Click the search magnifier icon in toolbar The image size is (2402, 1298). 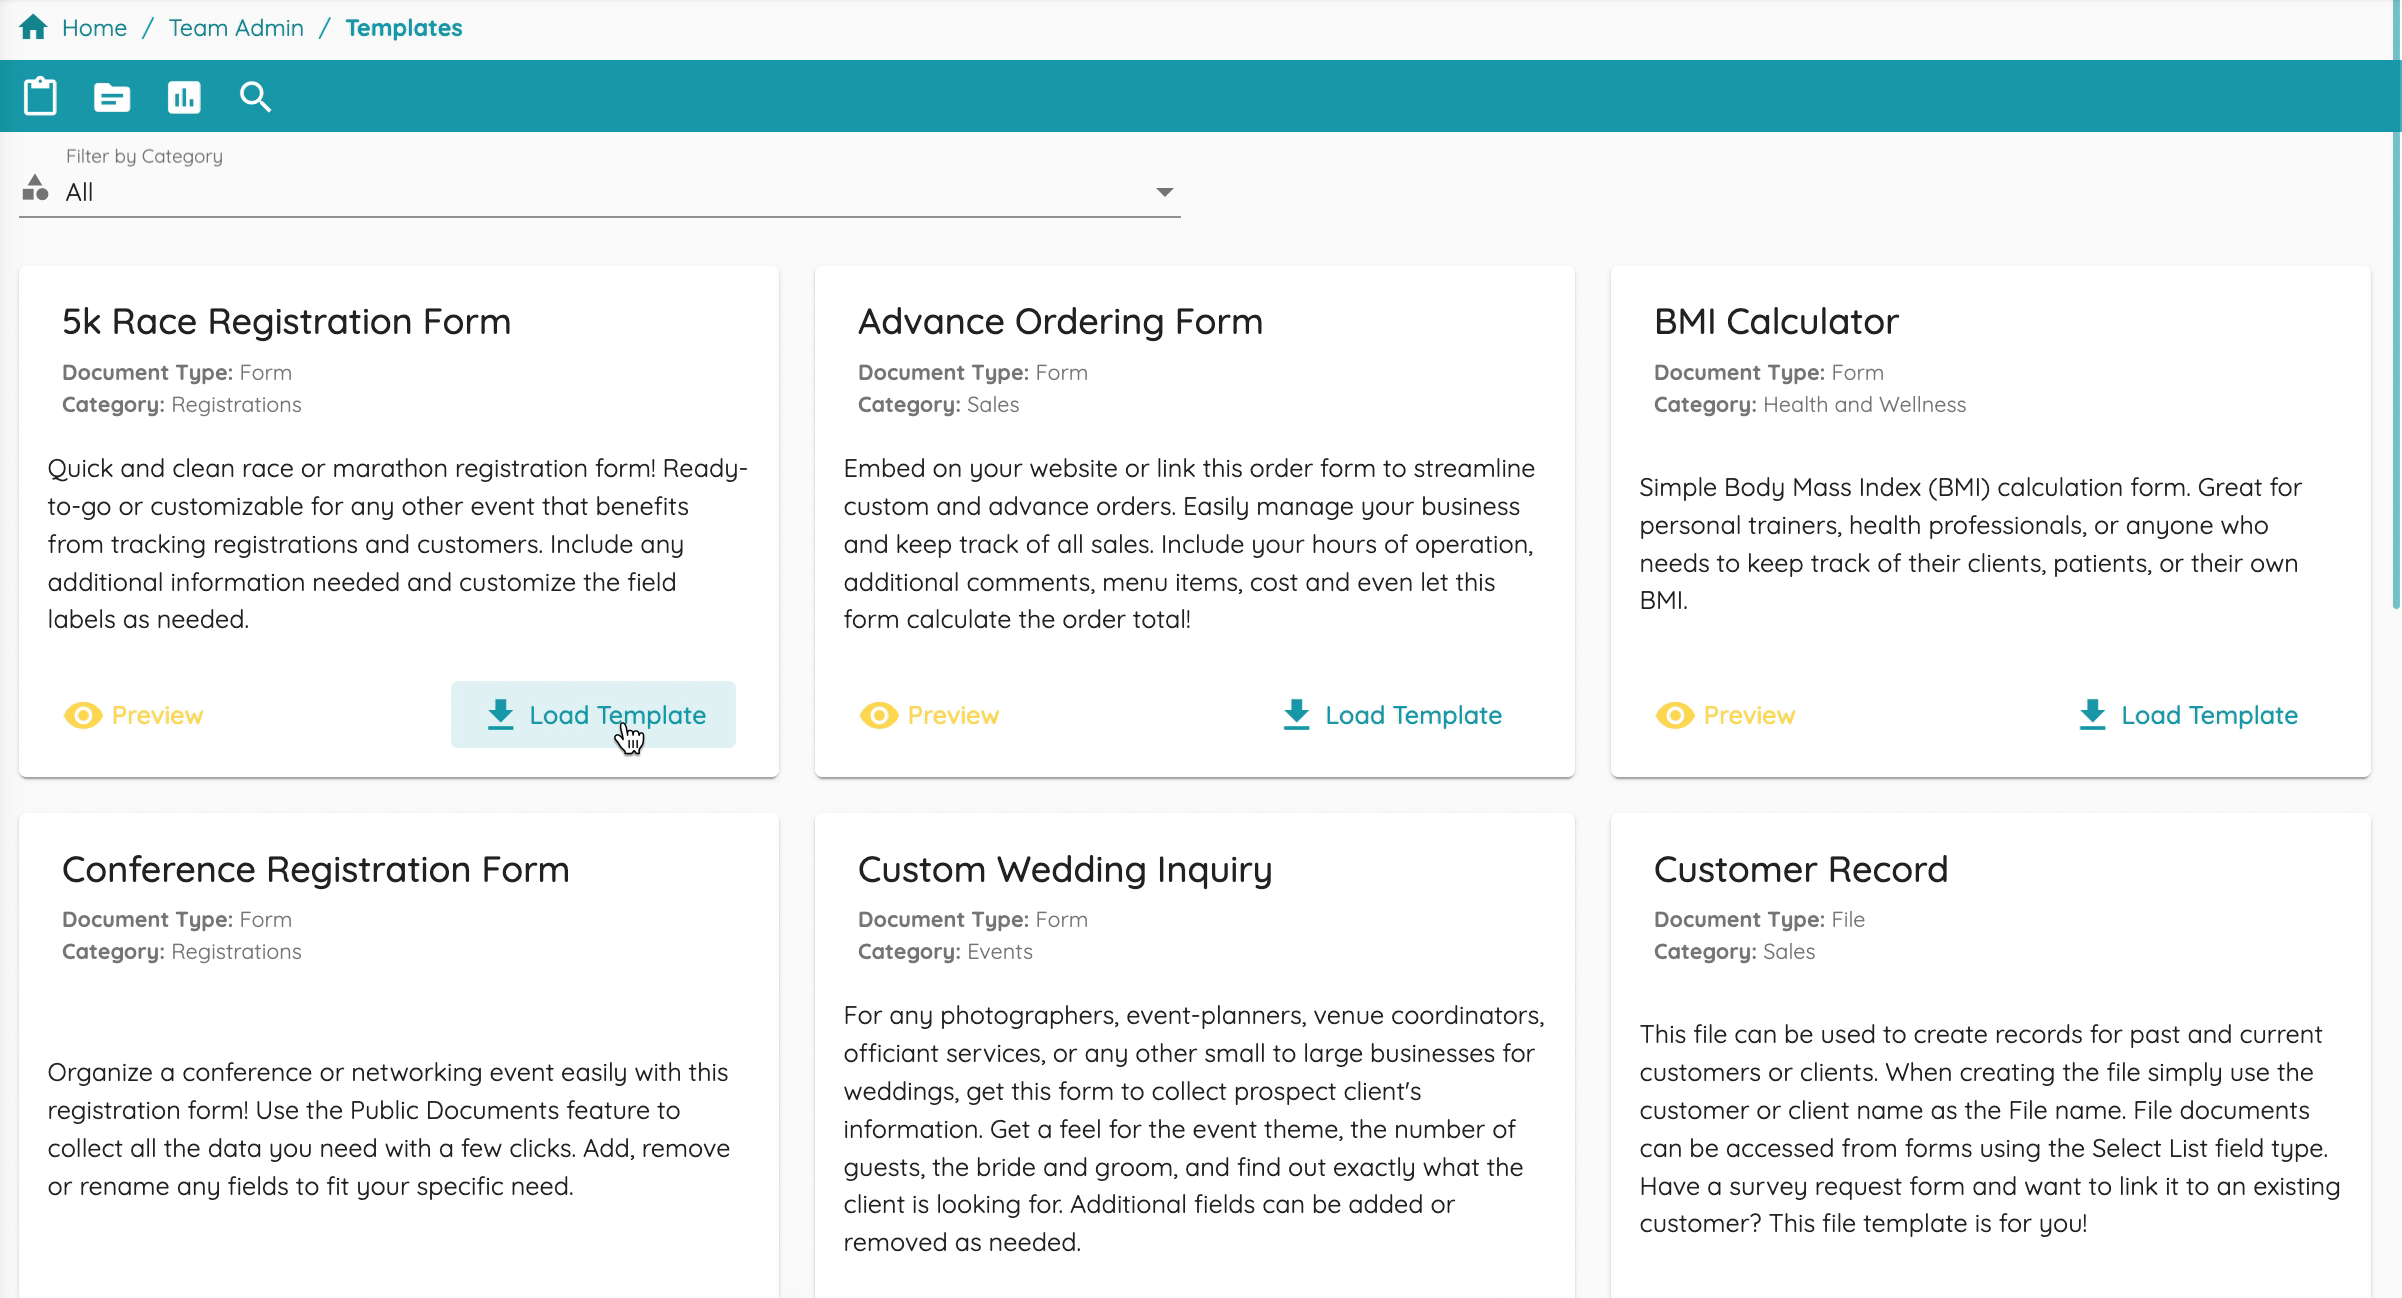[x=255, y=97]
